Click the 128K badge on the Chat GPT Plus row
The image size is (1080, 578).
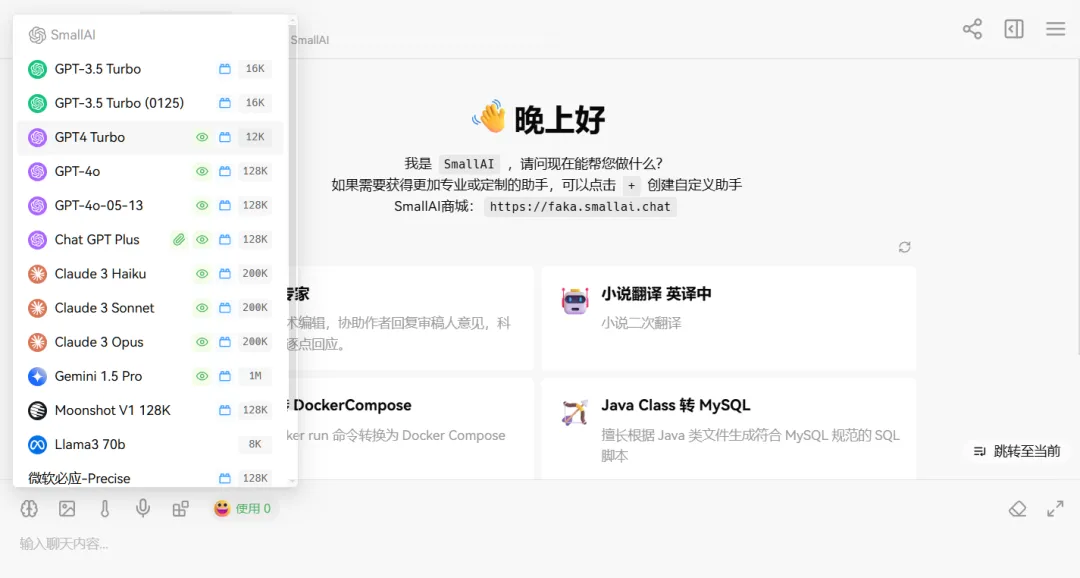click(255, 240)
